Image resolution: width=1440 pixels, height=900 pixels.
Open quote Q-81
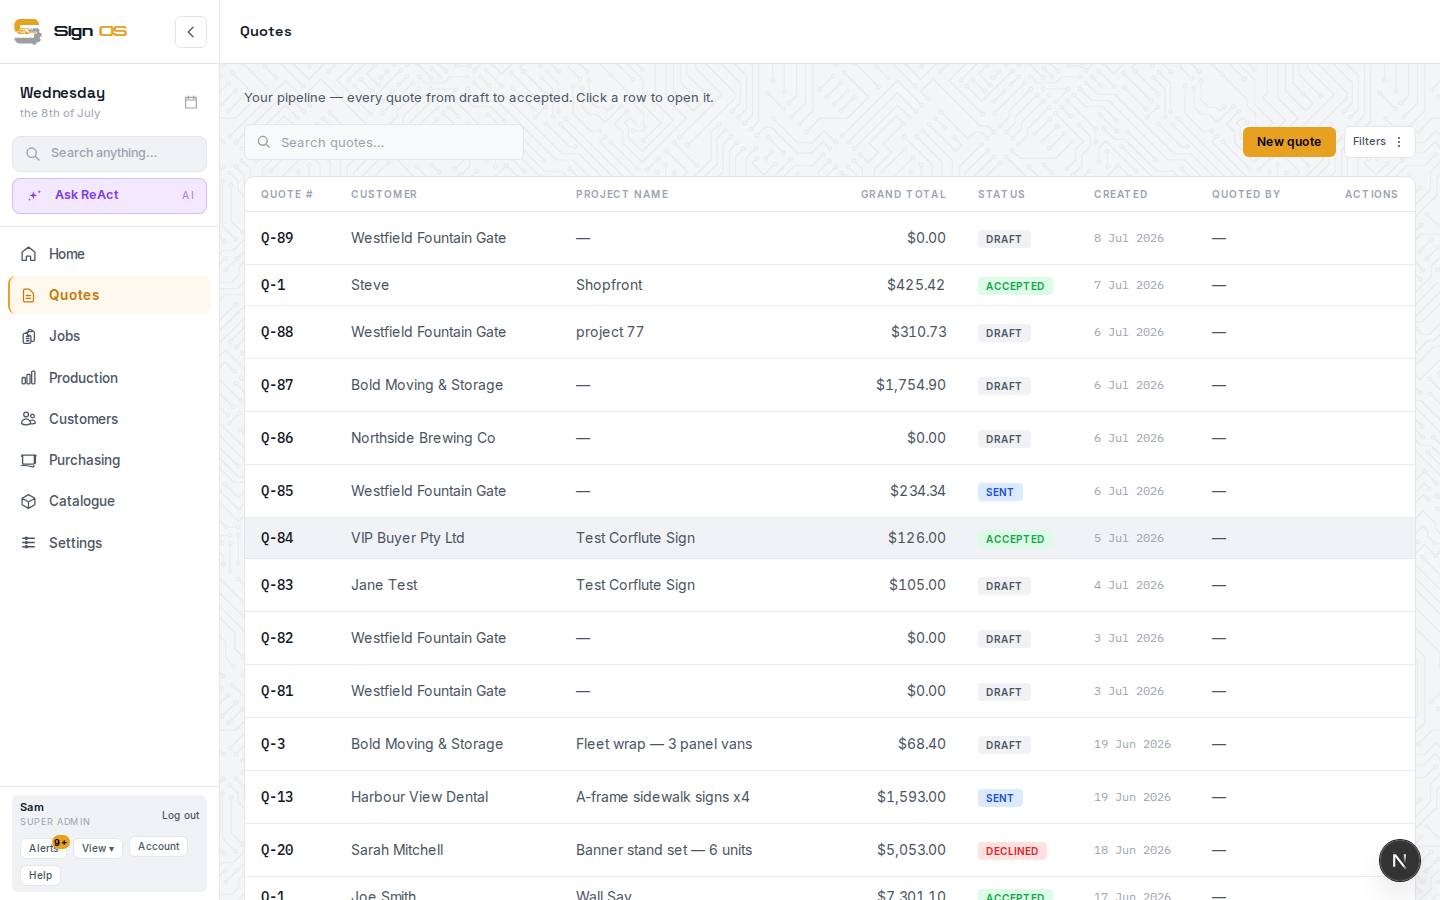(x=830, y=691)
